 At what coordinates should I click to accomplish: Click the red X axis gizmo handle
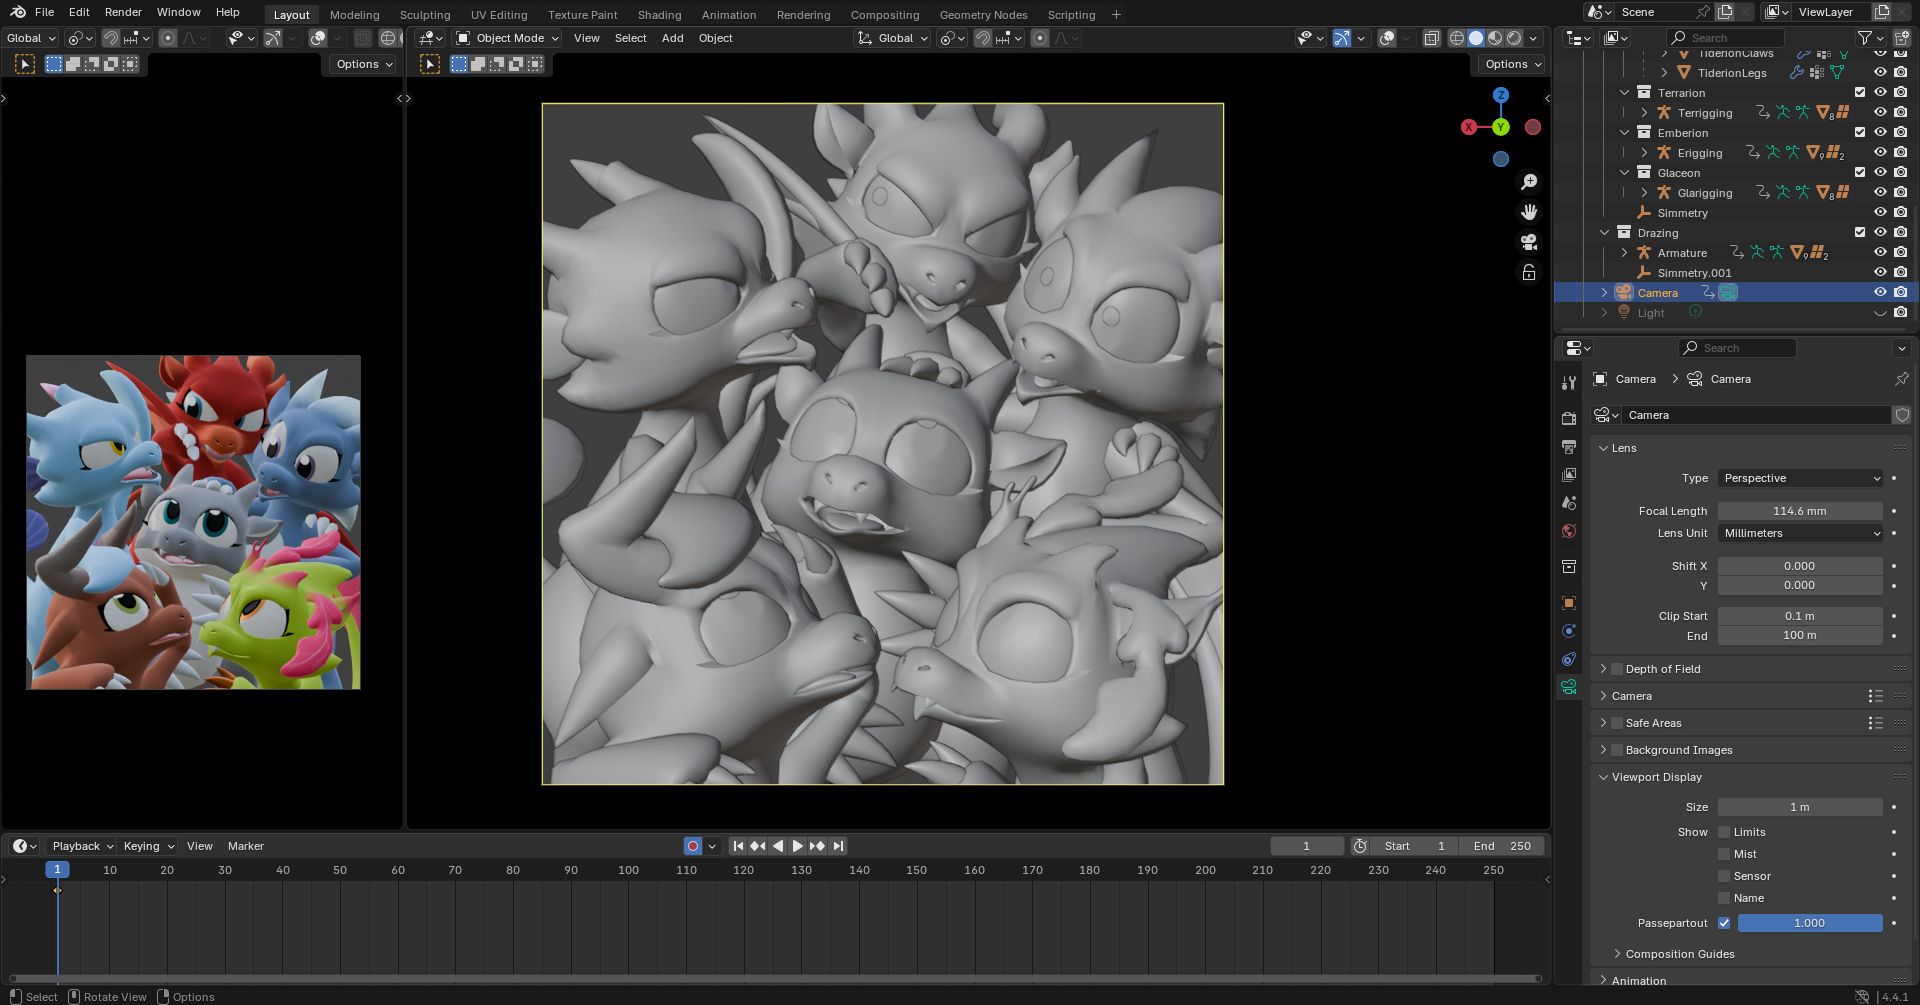click(x=1468, y=127)
